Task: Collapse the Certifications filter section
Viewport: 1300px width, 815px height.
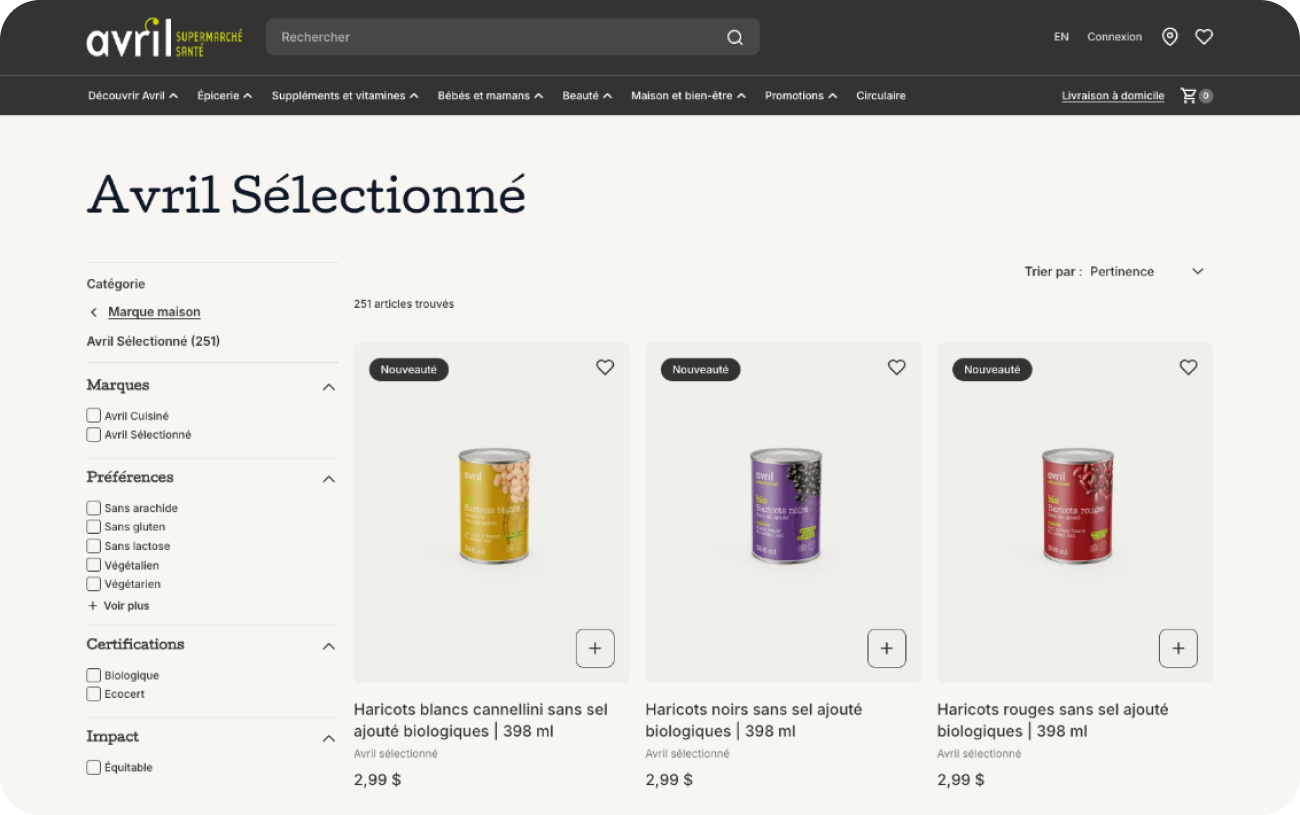Action: pos(328,646)
